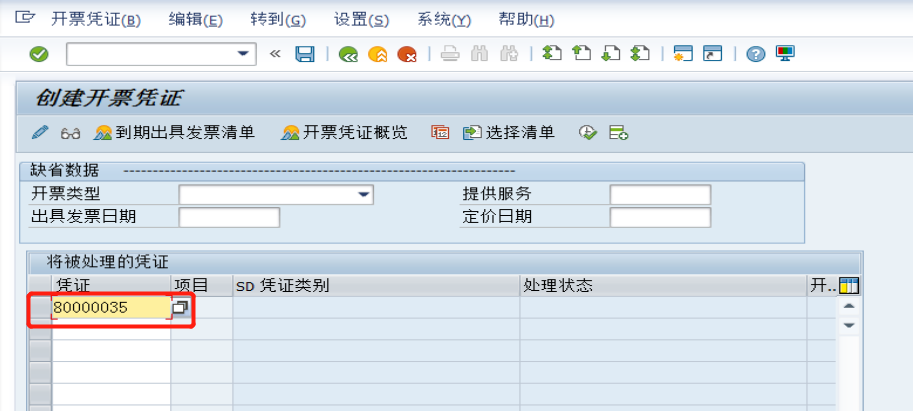Click the table column settings icon
913x411 pixels.
point(849,285)
